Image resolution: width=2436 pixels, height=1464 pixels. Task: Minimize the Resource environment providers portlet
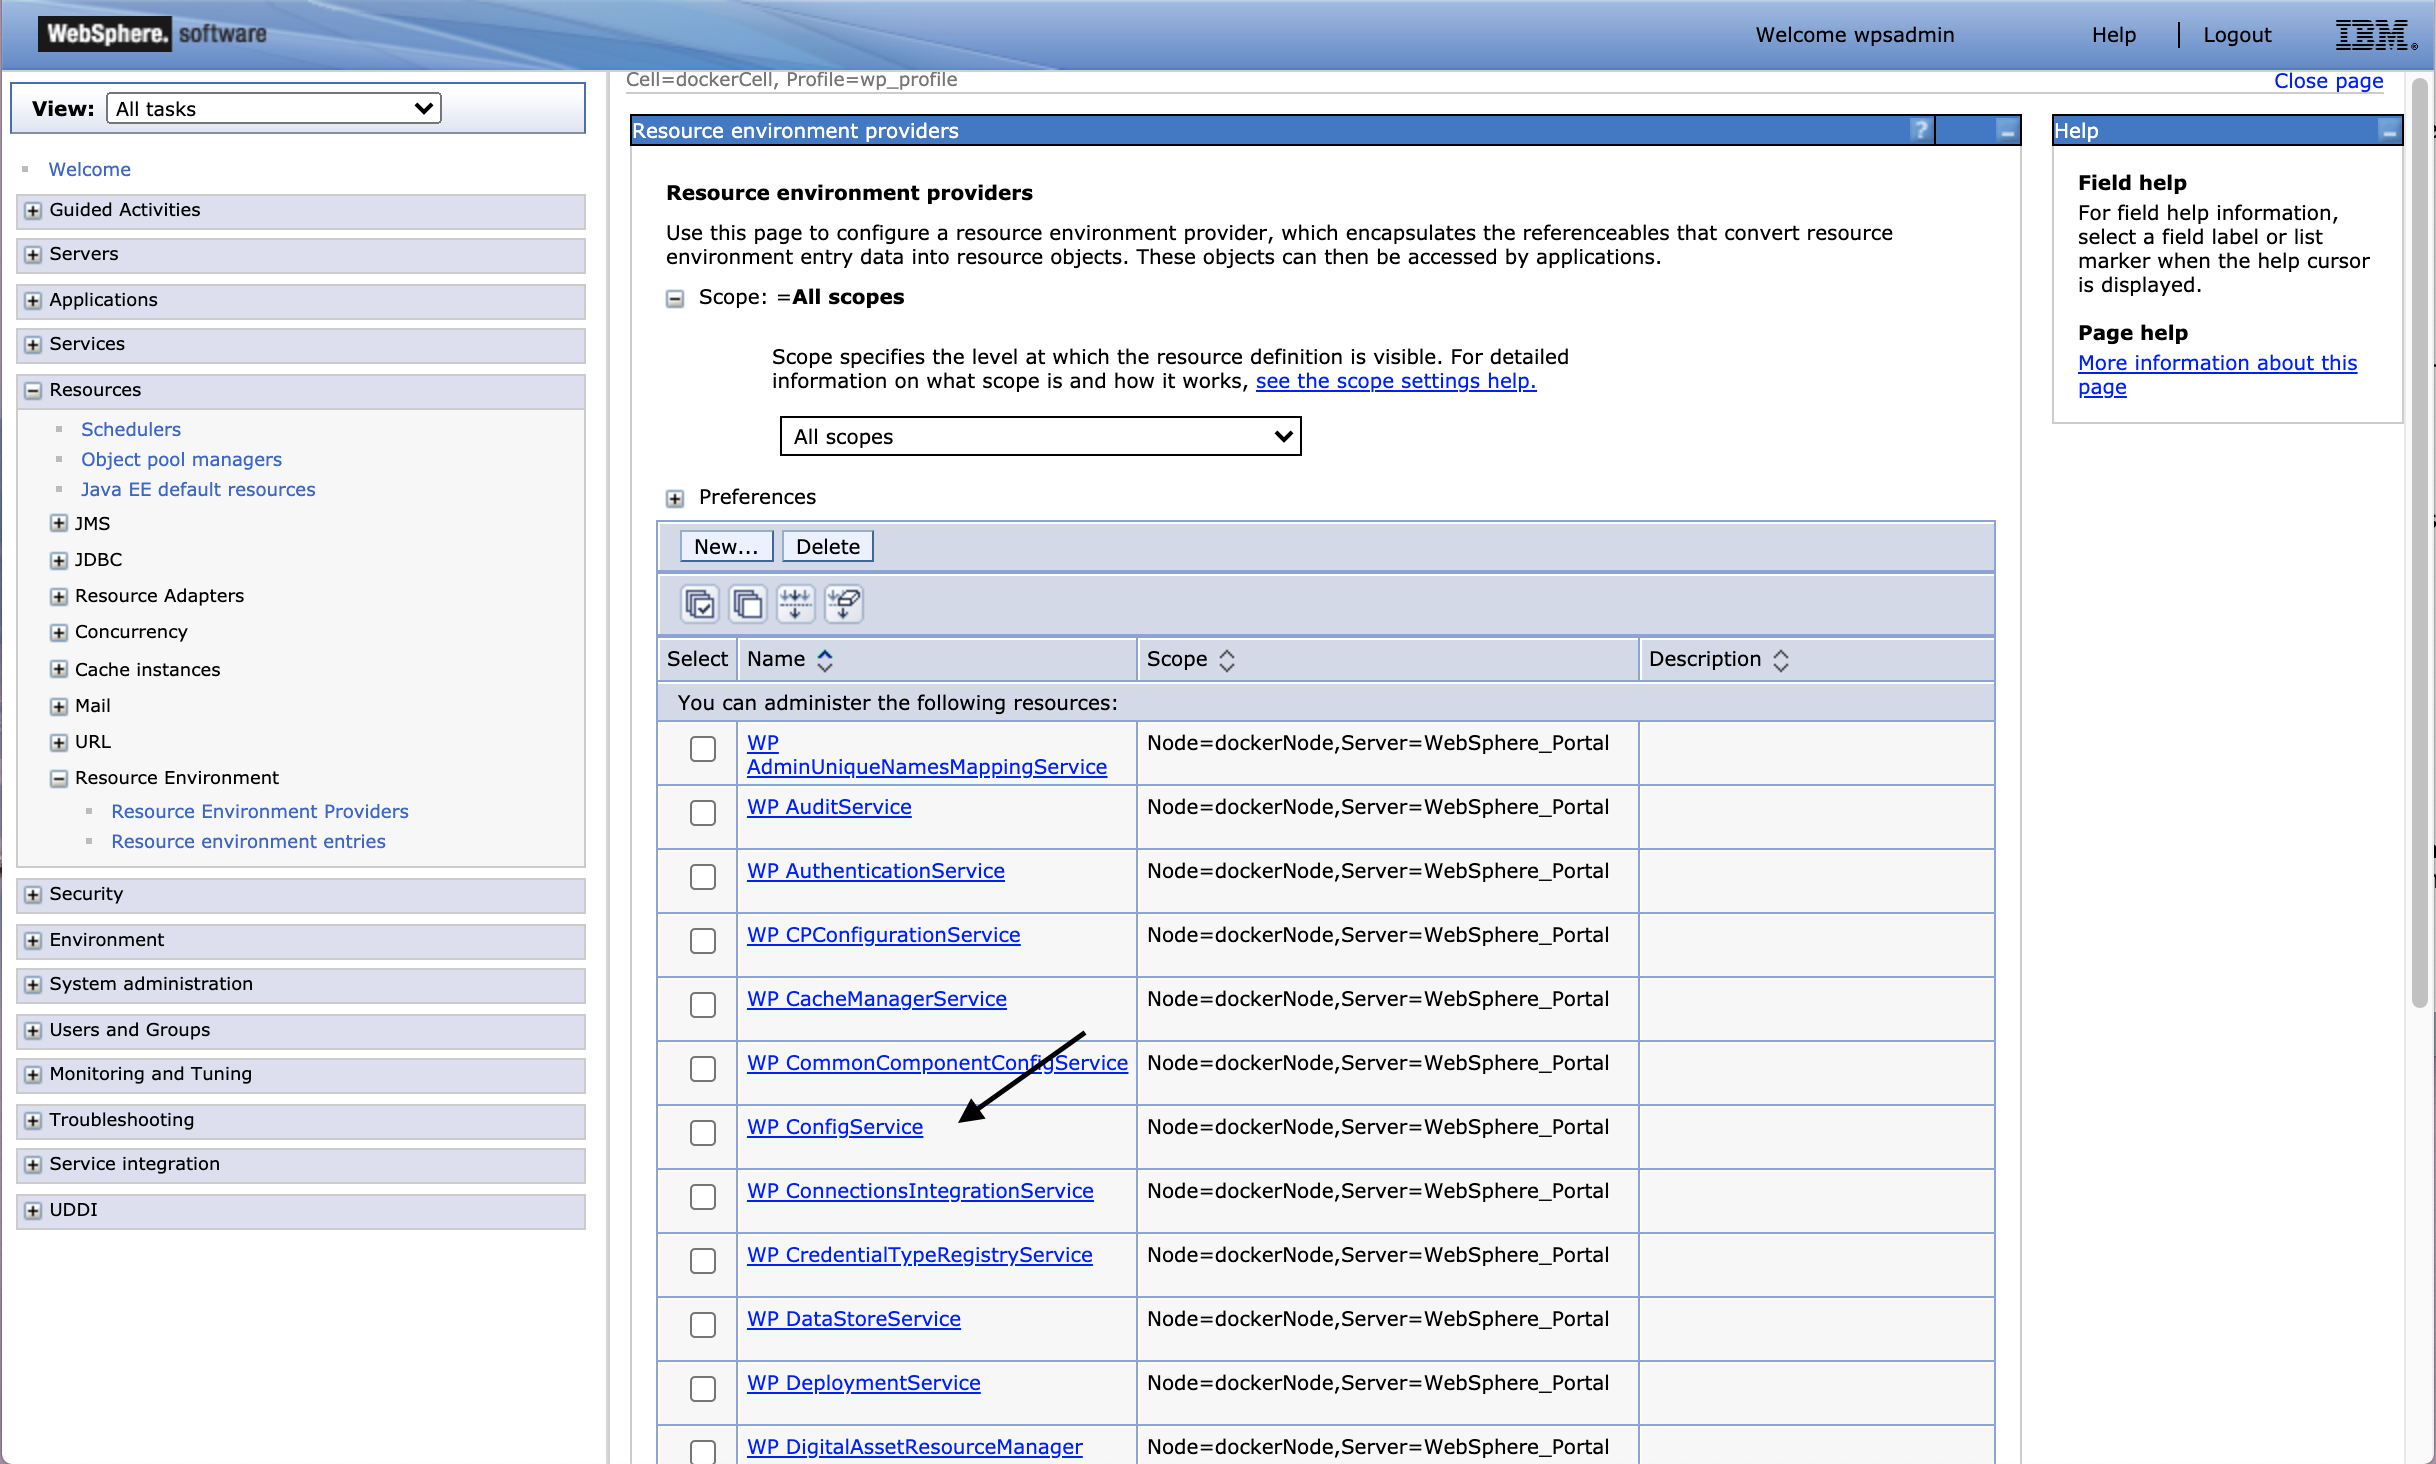pos(2006,130)
